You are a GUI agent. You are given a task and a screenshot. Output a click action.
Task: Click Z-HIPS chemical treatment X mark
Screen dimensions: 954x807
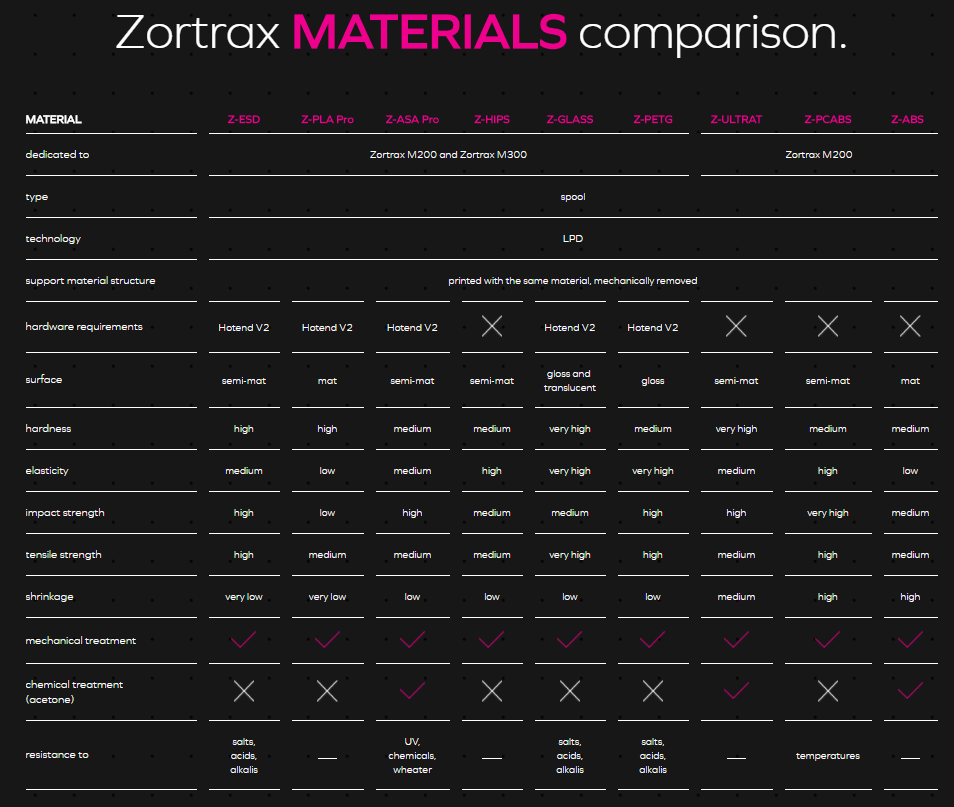point(492,691)
